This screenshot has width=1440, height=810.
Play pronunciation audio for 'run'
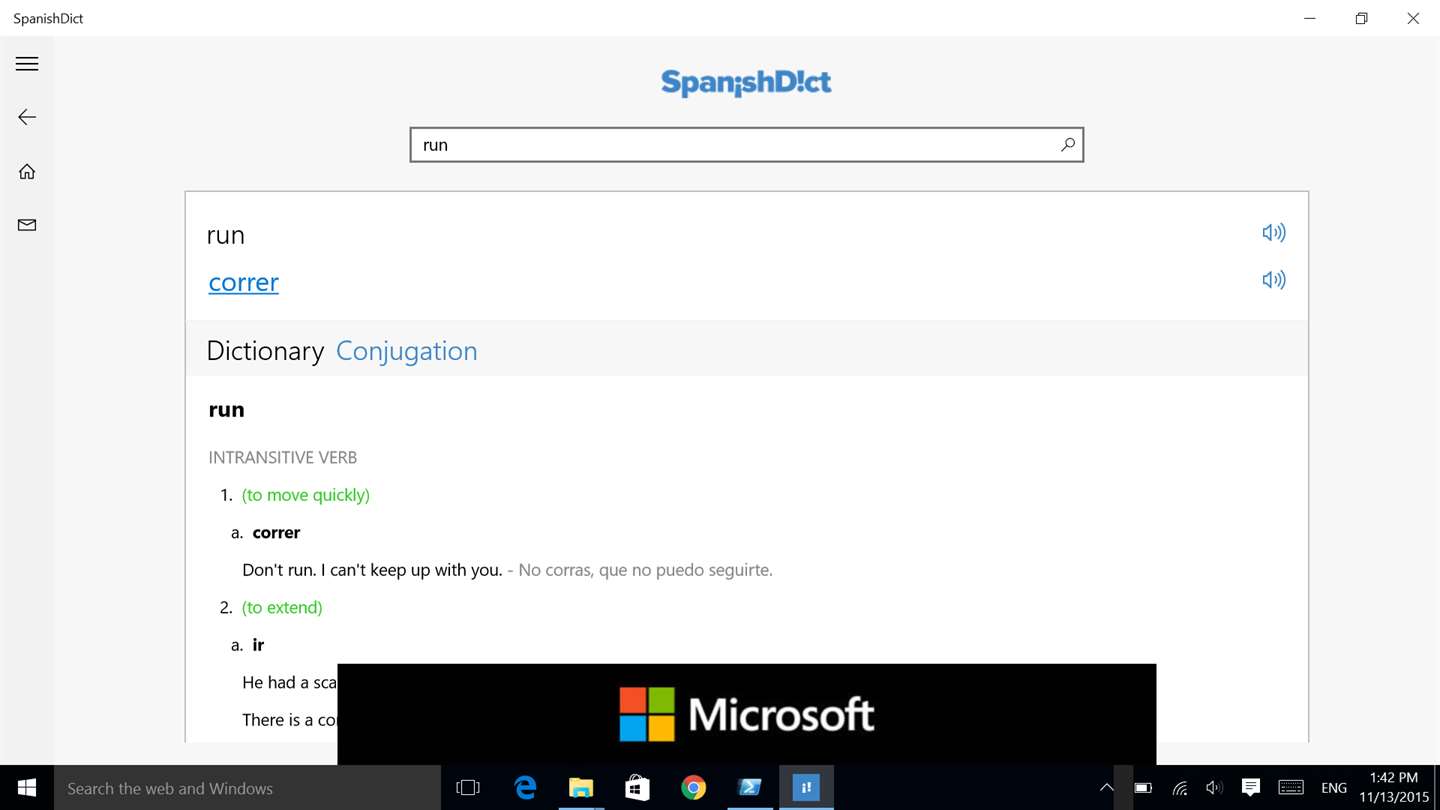coord(1273,233)
